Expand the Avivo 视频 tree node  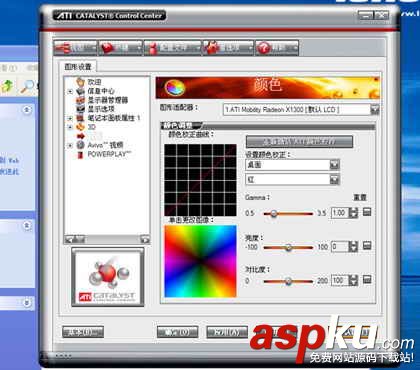[x=70, y=145]
